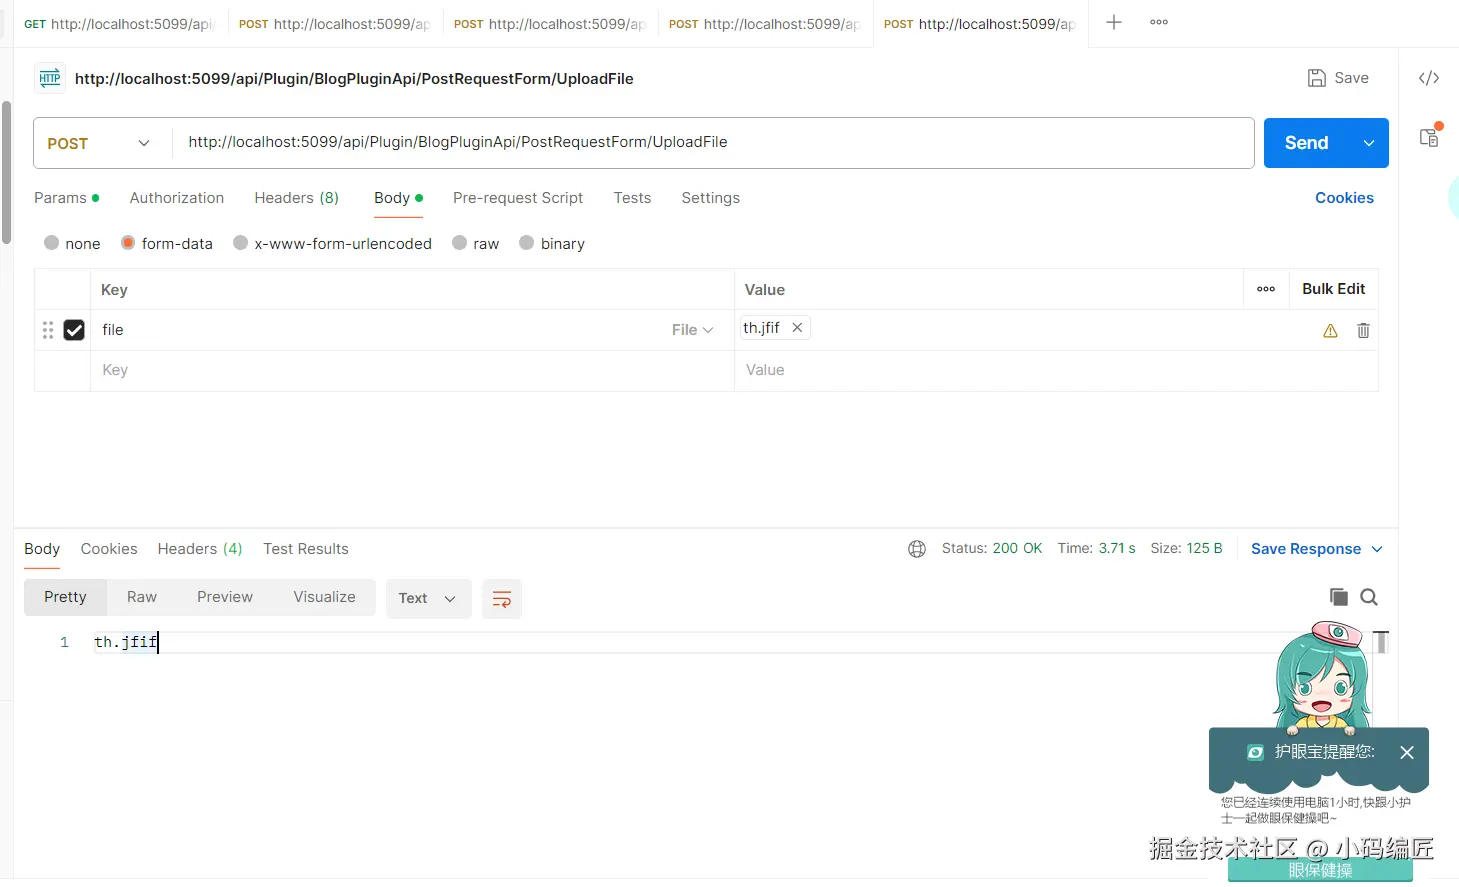
Task: Switch response view to Preview
Action: pos(225,597)
